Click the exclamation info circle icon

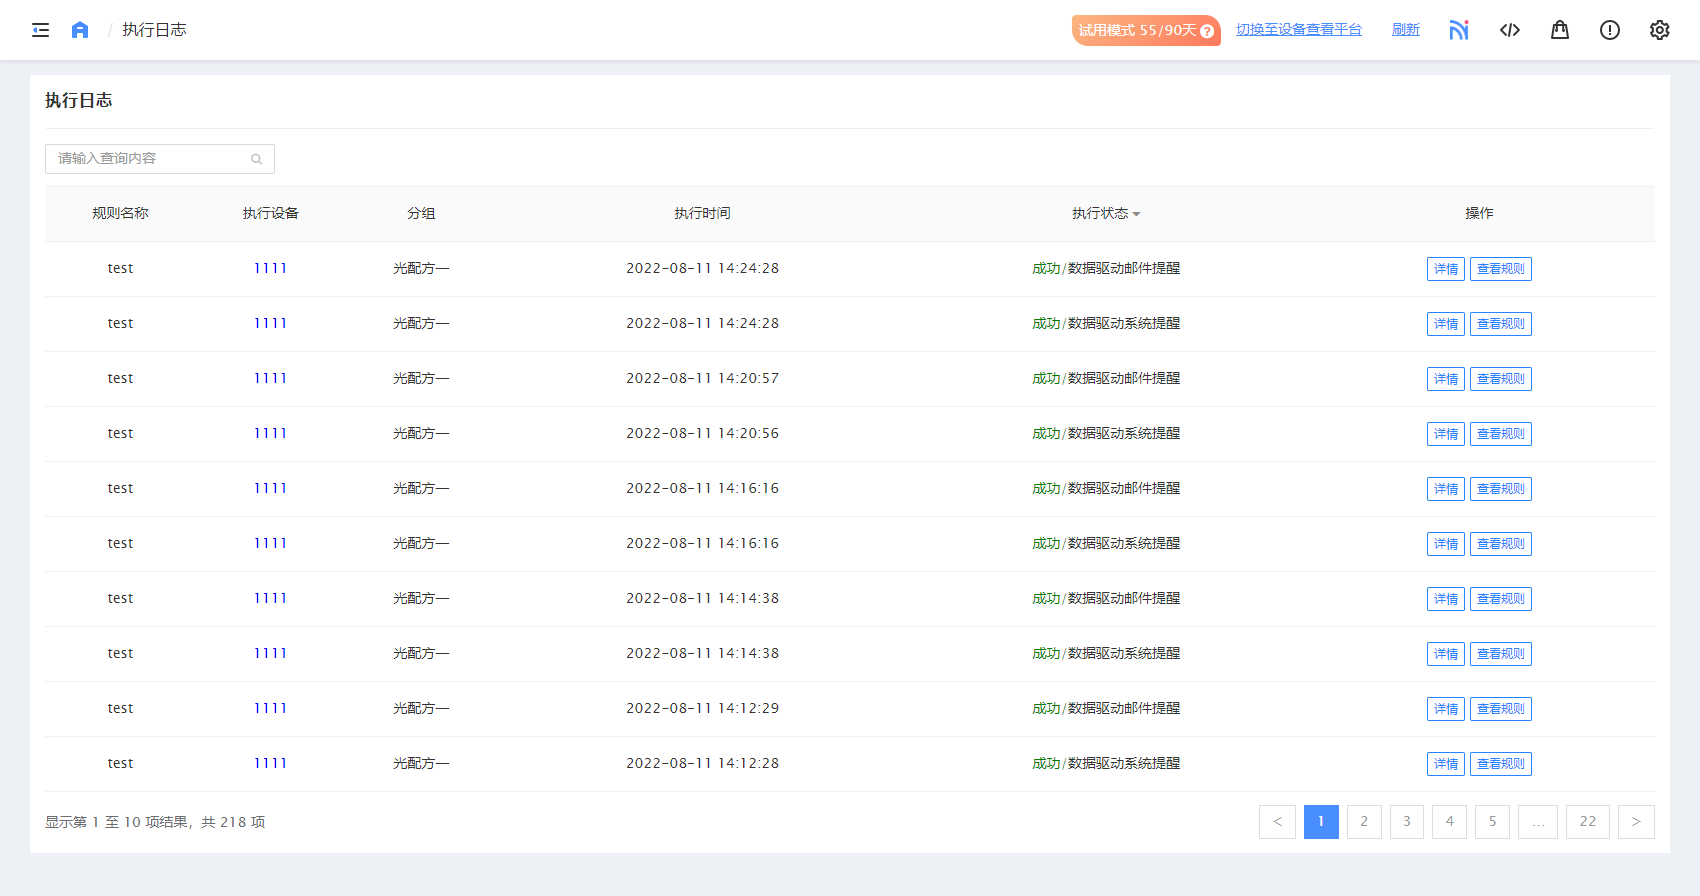click(1610, 30)
